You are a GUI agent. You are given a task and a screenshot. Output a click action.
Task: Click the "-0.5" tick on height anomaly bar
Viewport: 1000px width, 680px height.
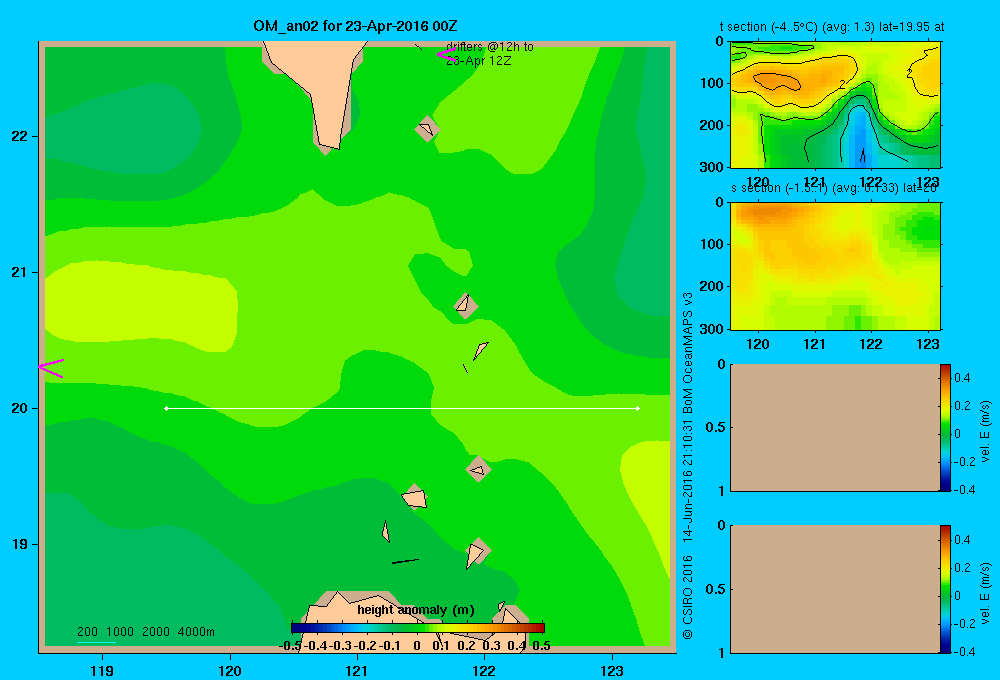[x=290, y=646]
